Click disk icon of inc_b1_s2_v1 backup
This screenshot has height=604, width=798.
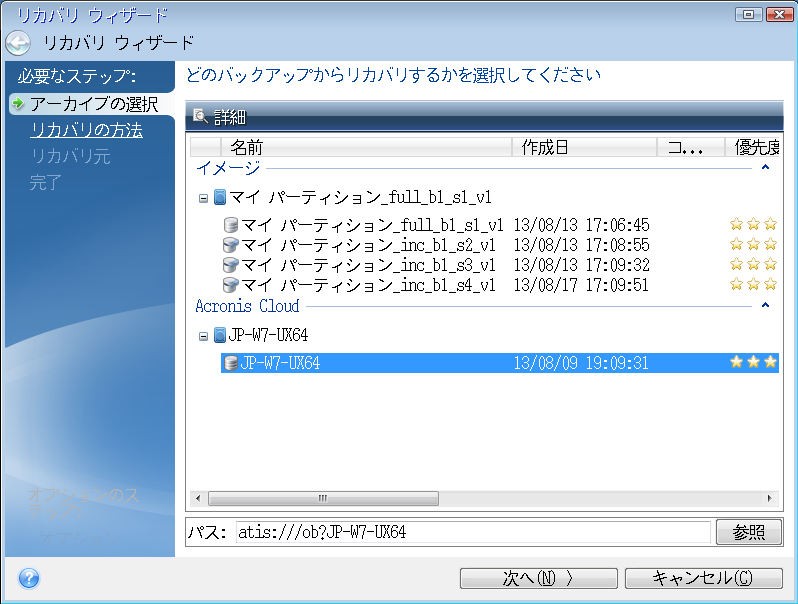coord(231,245)
